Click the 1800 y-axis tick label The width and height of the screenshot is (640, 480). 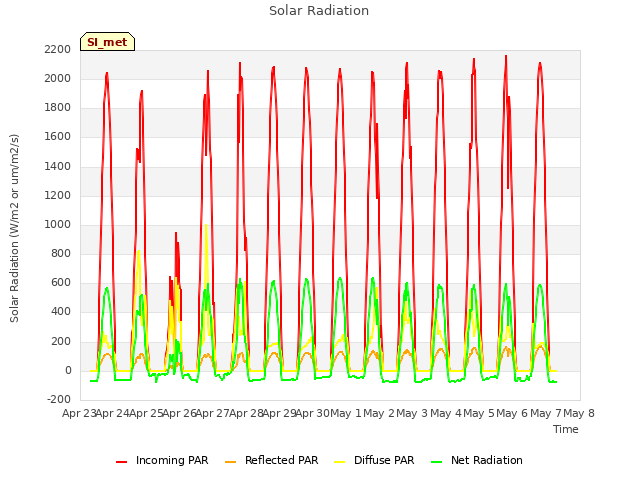coord(58,108)
